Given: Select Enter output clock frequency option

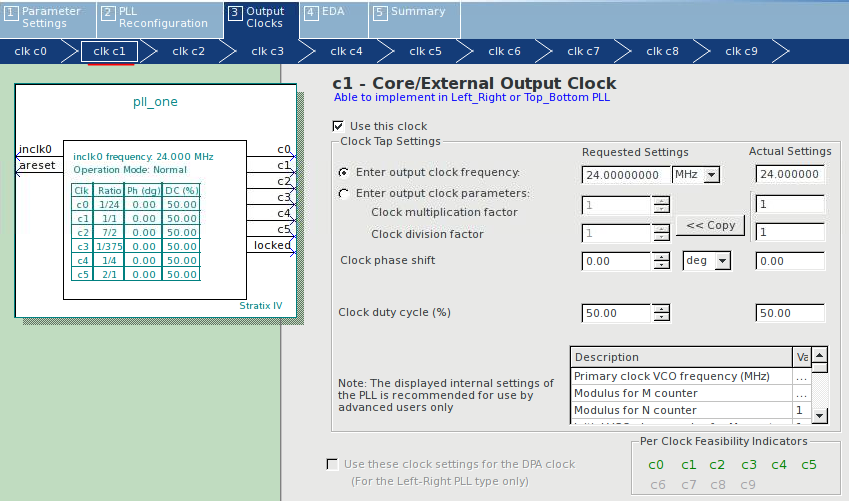Looking at the screenshot, I should coord(343,172).
